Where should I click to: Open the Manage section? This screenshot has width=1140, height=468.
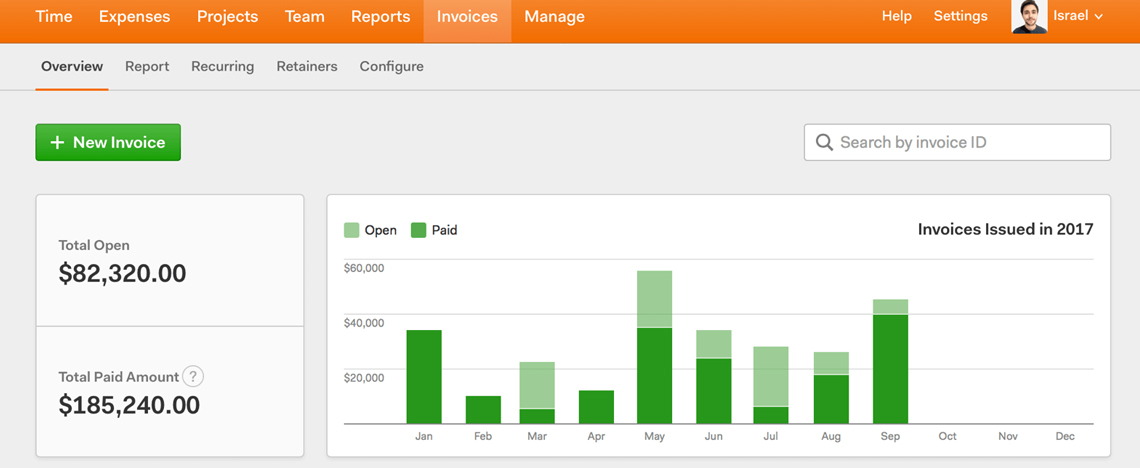[554, 16]
